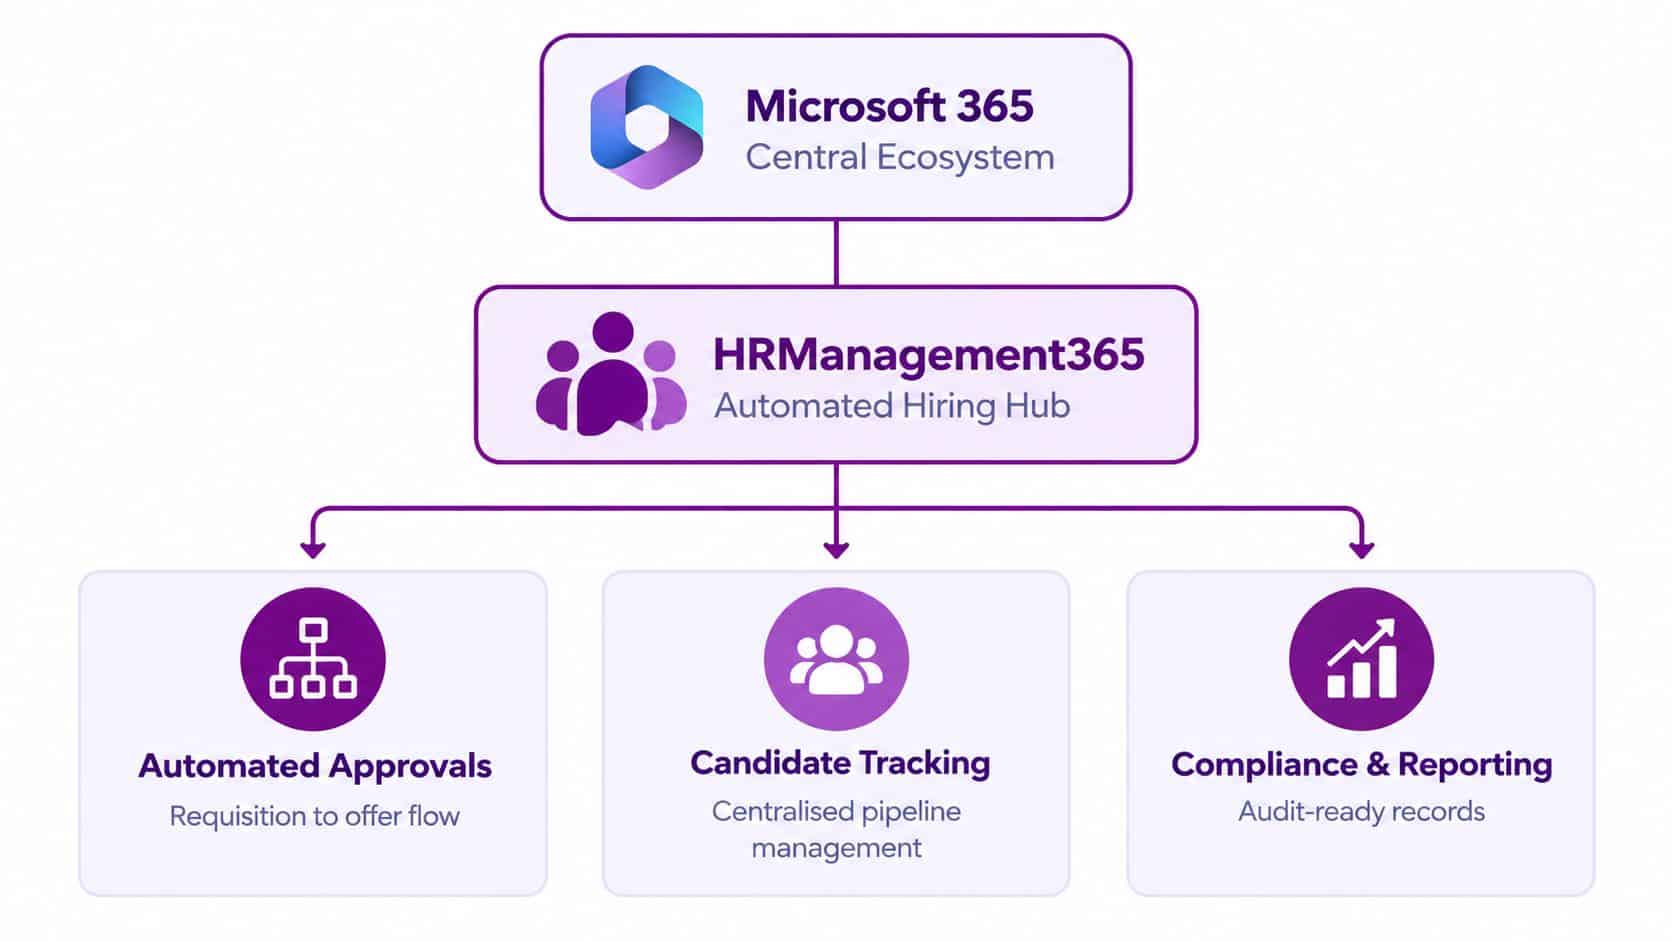Select the "Central Ecosystem" subtitle
This screenshot has height=941, width=1672.
pos(900,158)
